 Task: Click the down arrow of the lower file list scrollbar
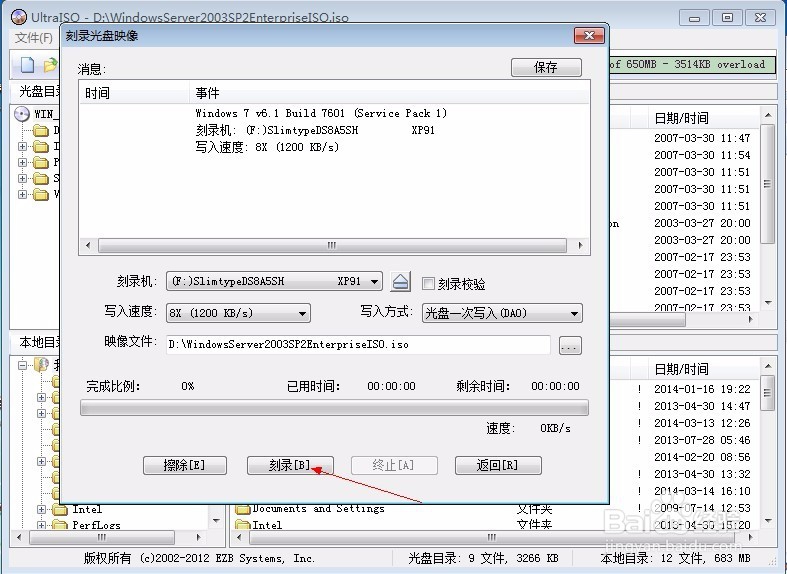coord(767,521)
